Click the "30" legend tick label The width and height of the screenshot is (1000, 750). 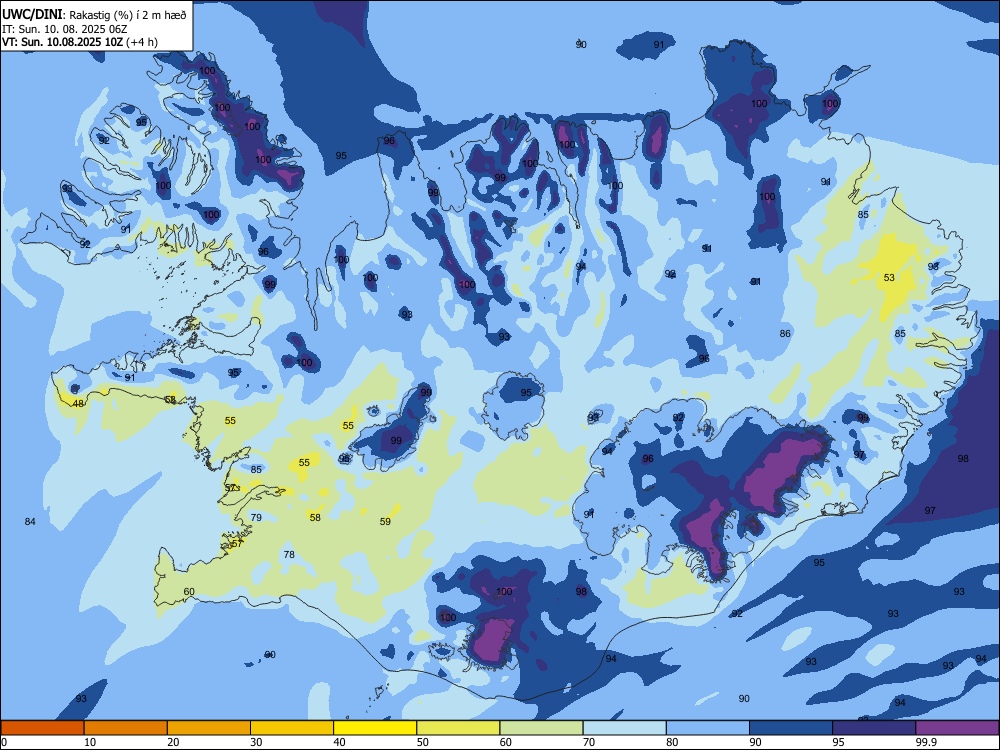coord(256,742)
